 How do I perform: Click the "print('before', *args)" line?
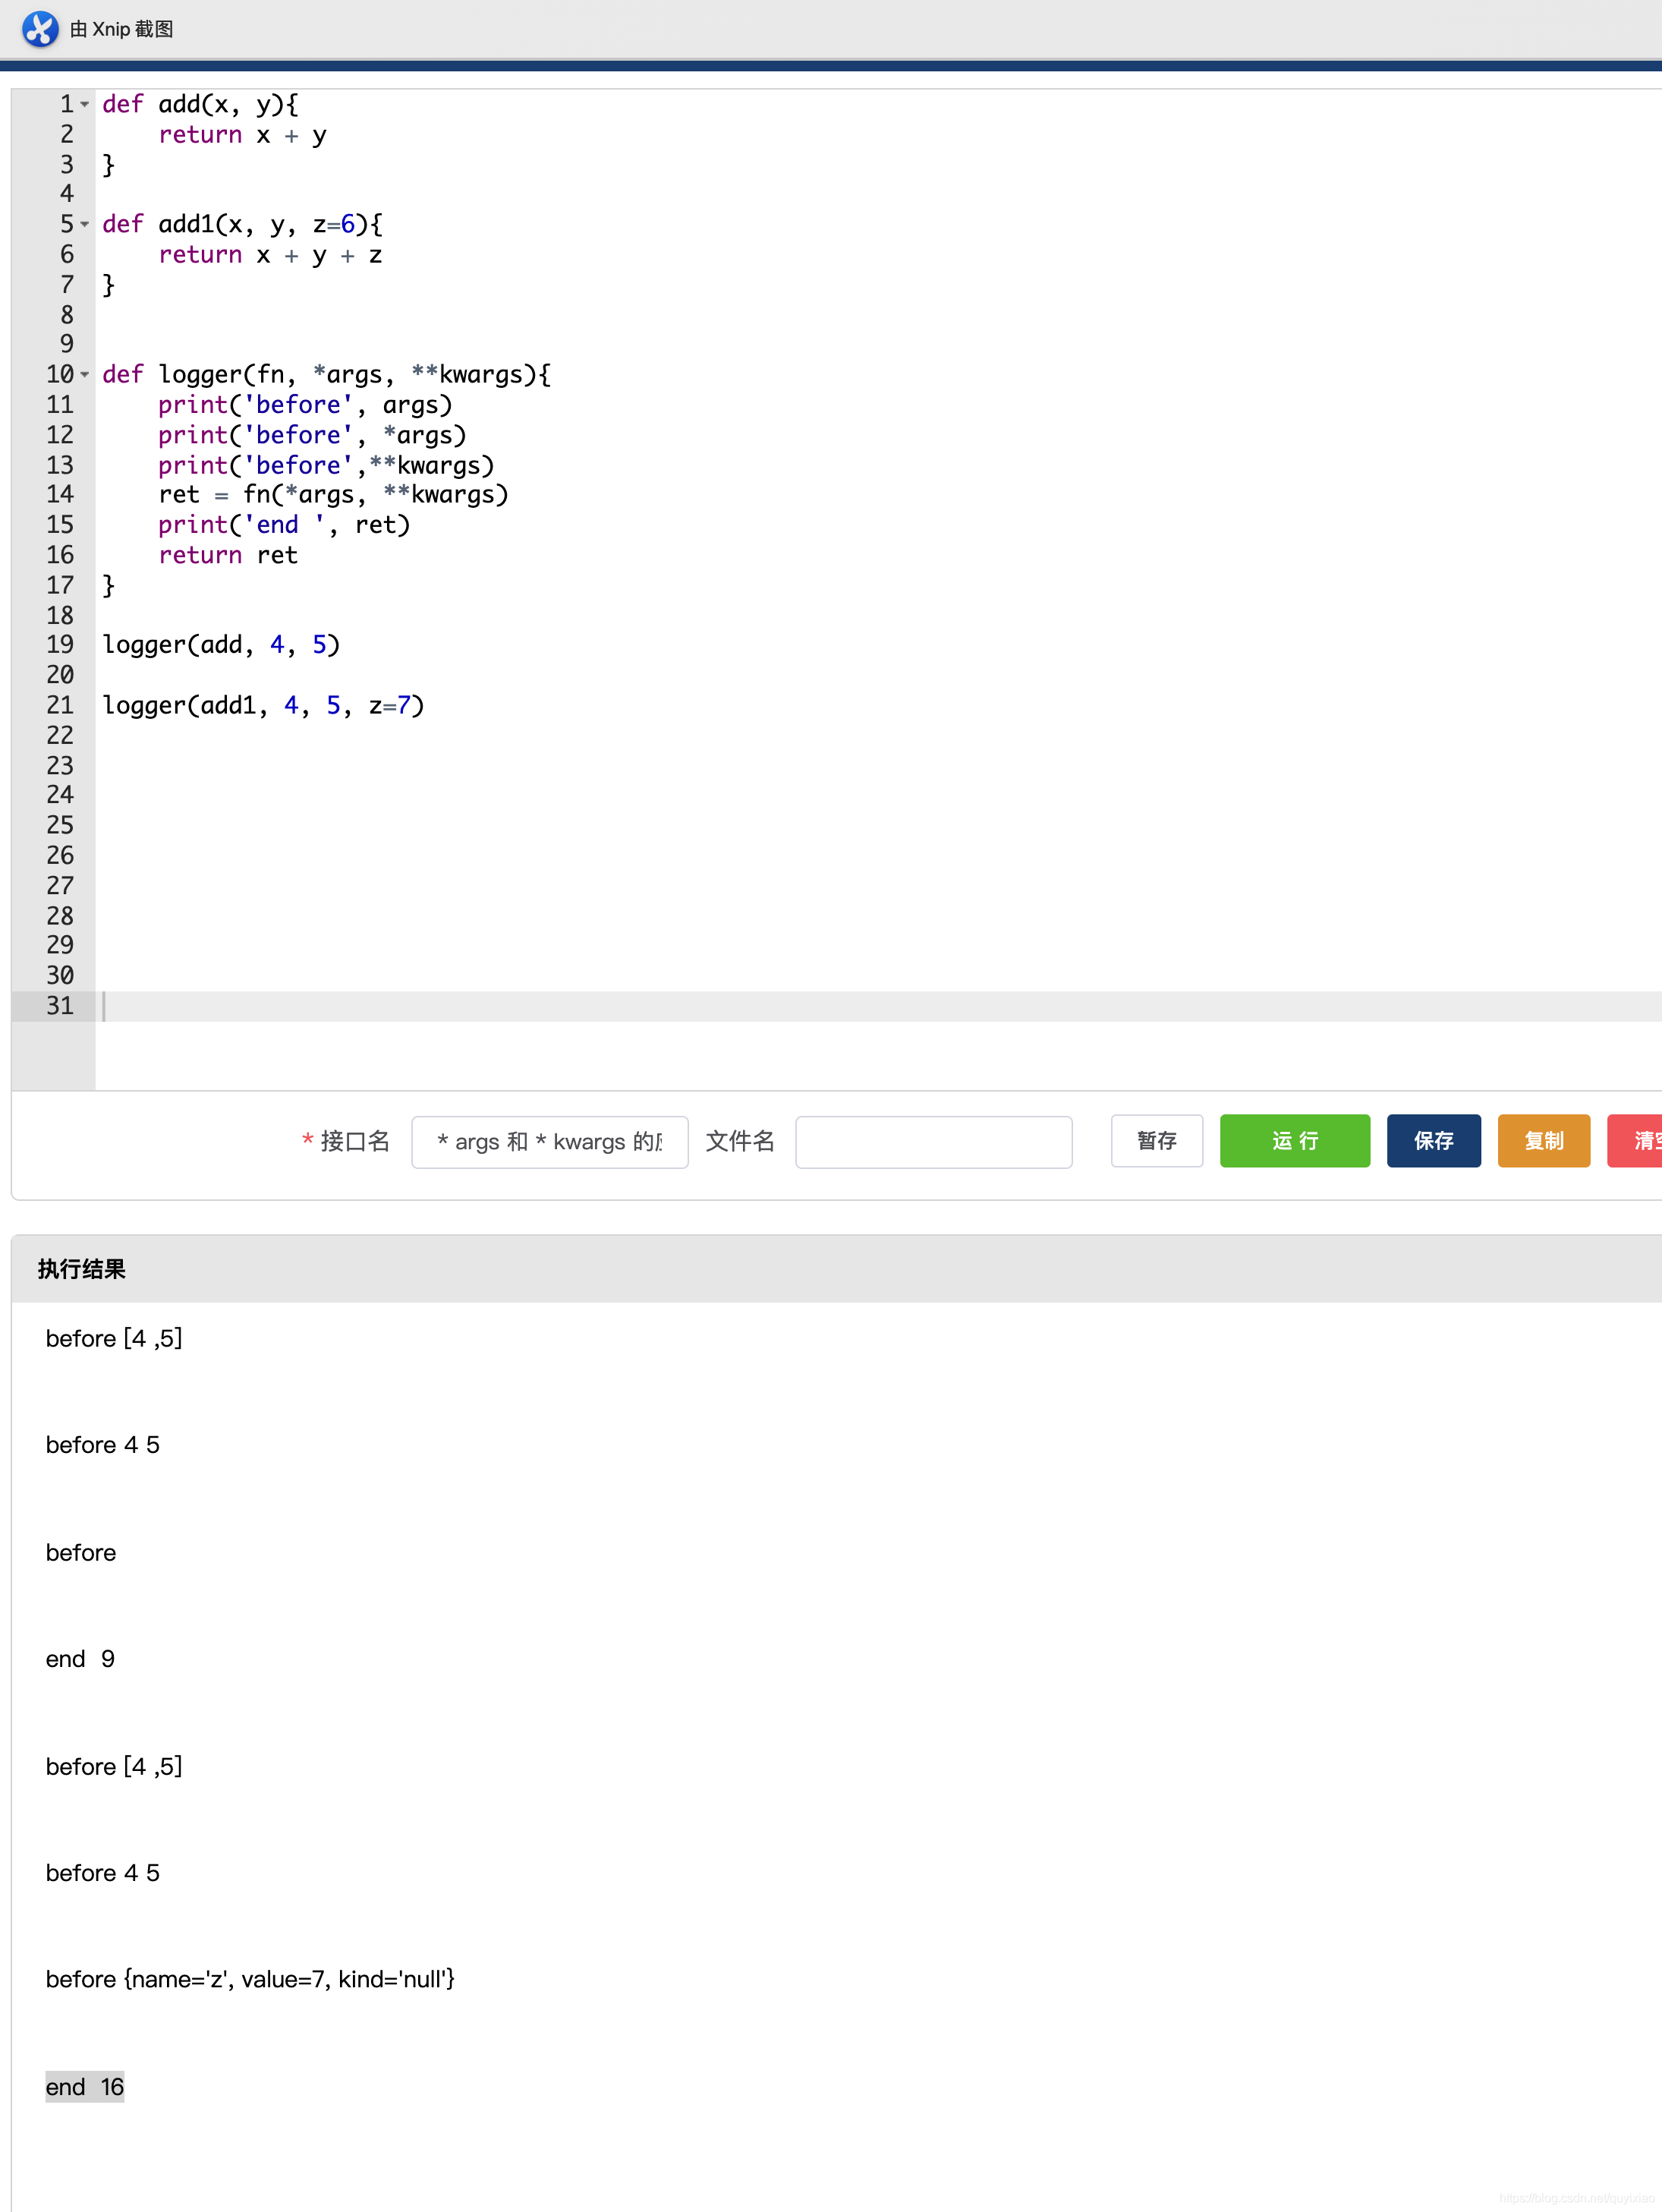tap(312, 435)
